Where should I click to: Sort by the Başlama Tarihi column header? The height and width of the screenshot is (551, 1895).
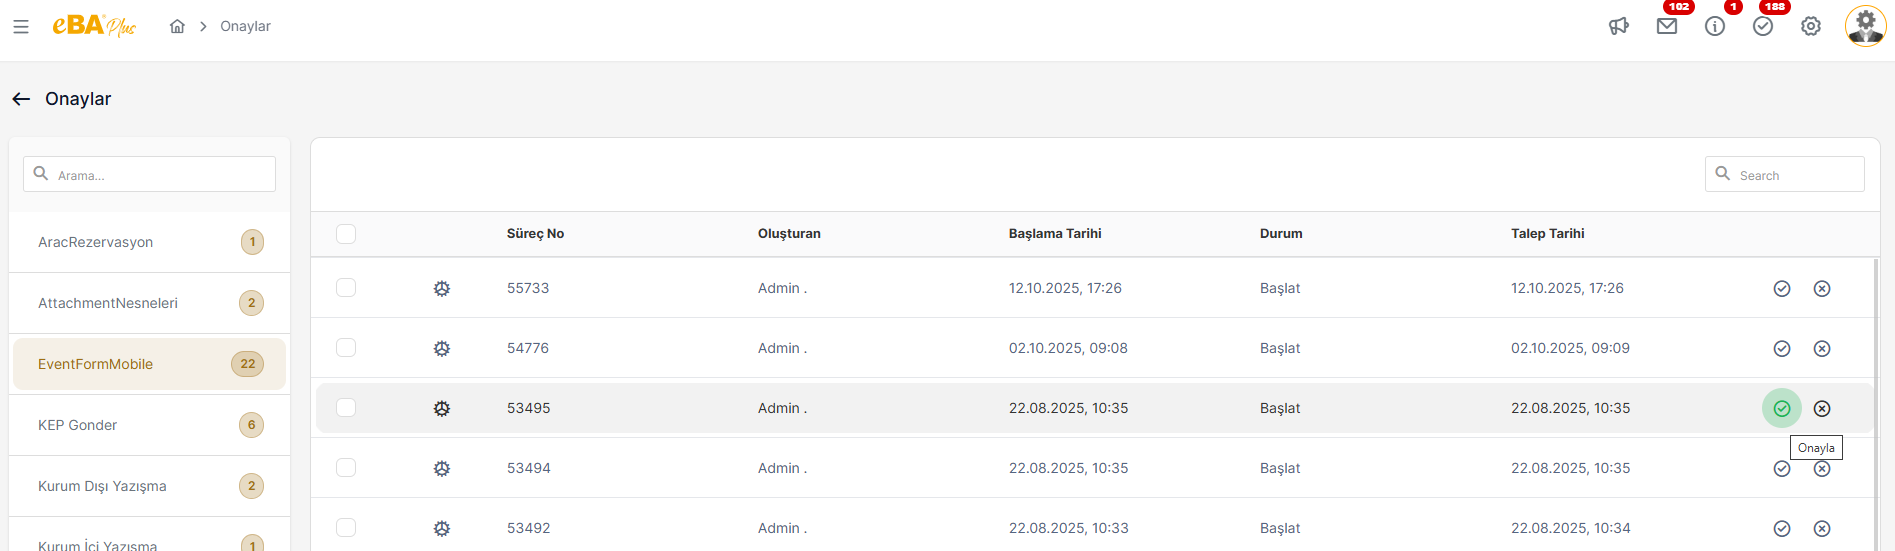tap(1055, 234)
